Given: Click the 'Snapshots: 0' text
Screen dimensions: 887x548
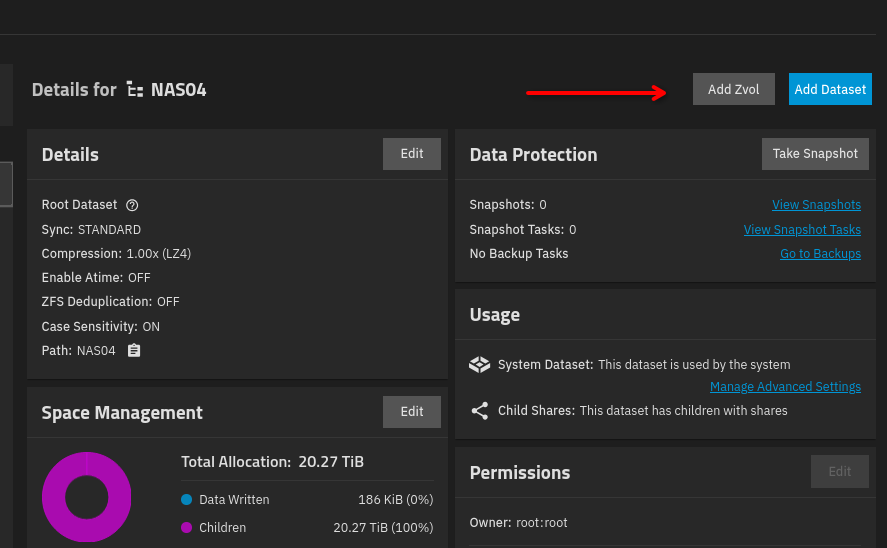Looking at the screenshot, I should tap(508, 205).
